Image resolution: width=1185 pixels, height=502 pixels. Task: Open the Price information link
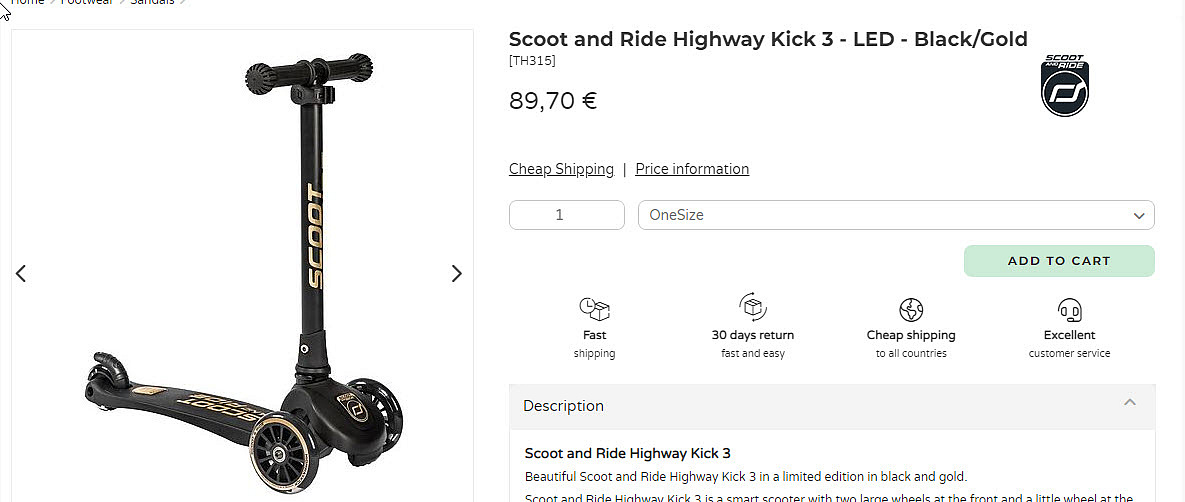692,169
